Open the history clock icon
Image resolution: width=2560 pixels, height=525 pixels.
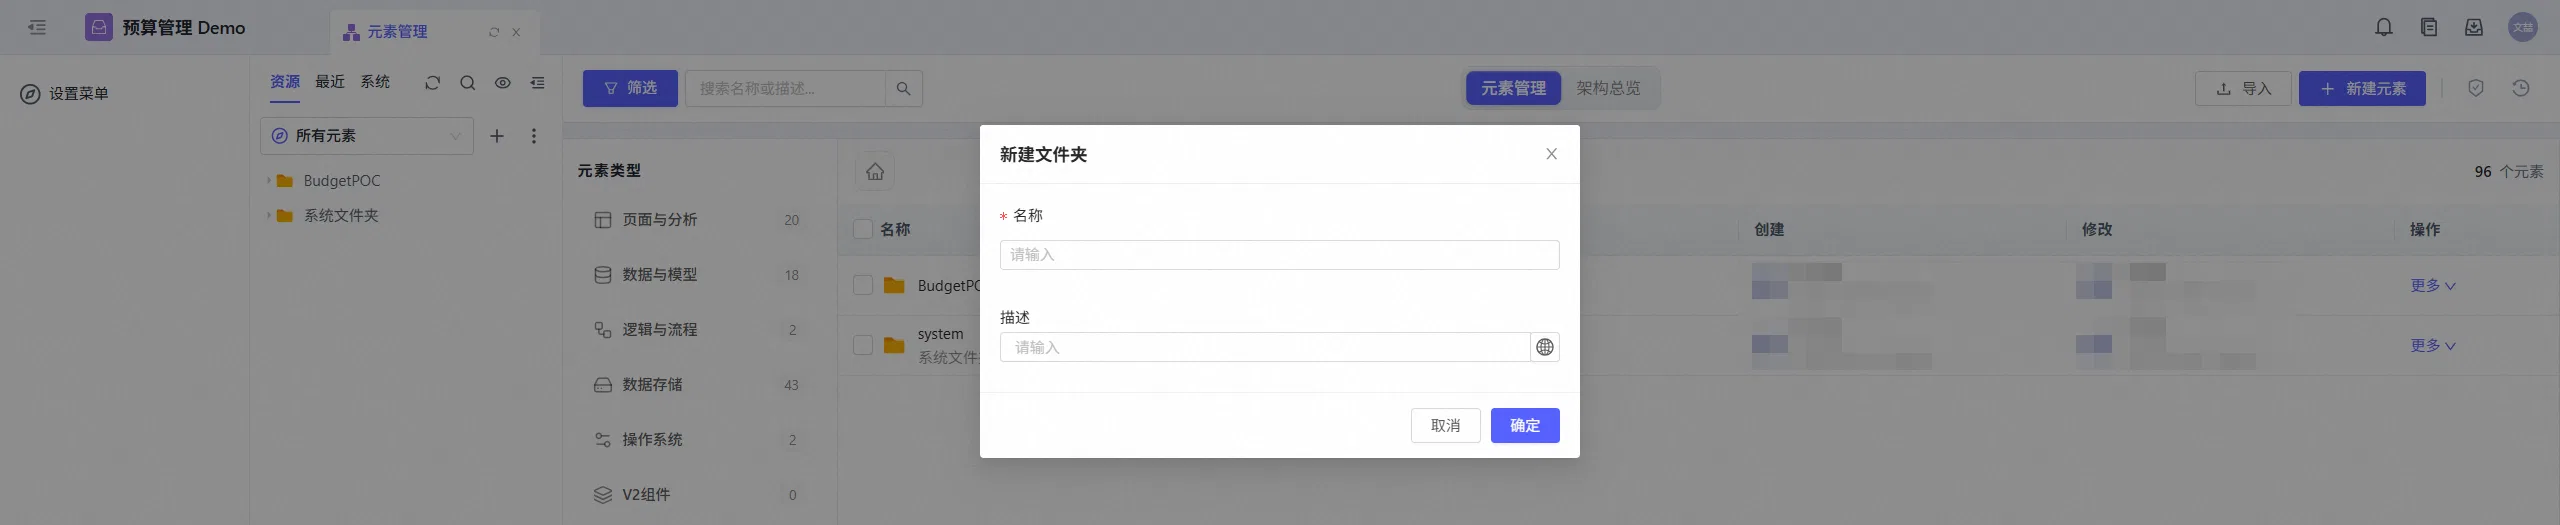[x=2521, y=88]
